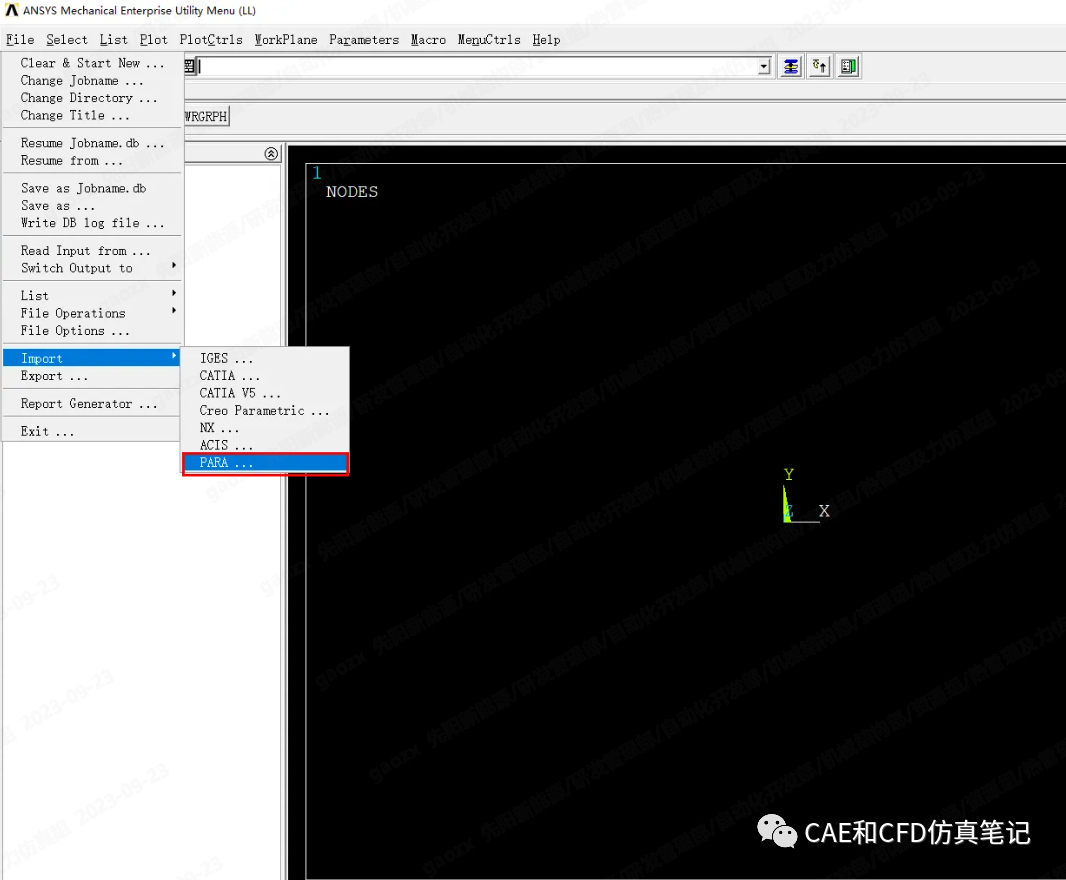The image size is (1066, 880).
Task: Open the Plot menu
Action: (153, 39)
